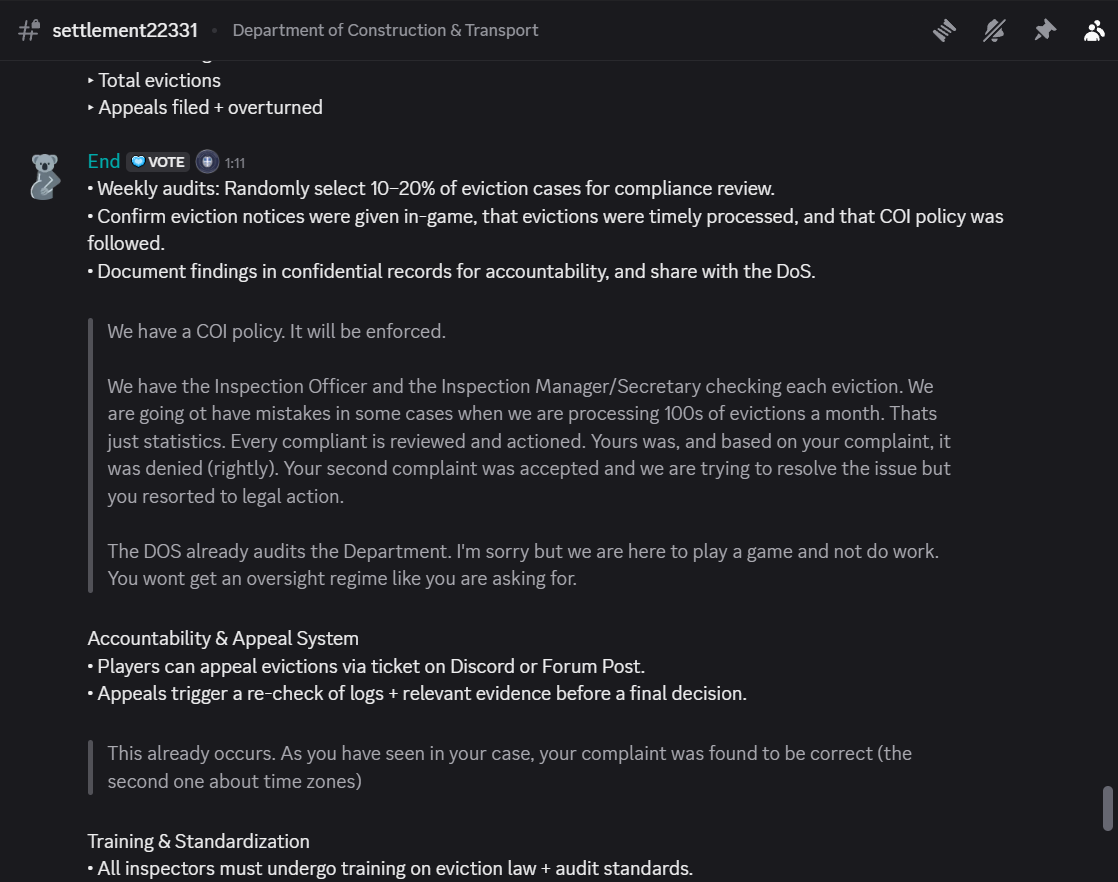The image size is (1118, 882).
Task: Show pinned messages with pin icon
Action: click(x=1045, y=31)
